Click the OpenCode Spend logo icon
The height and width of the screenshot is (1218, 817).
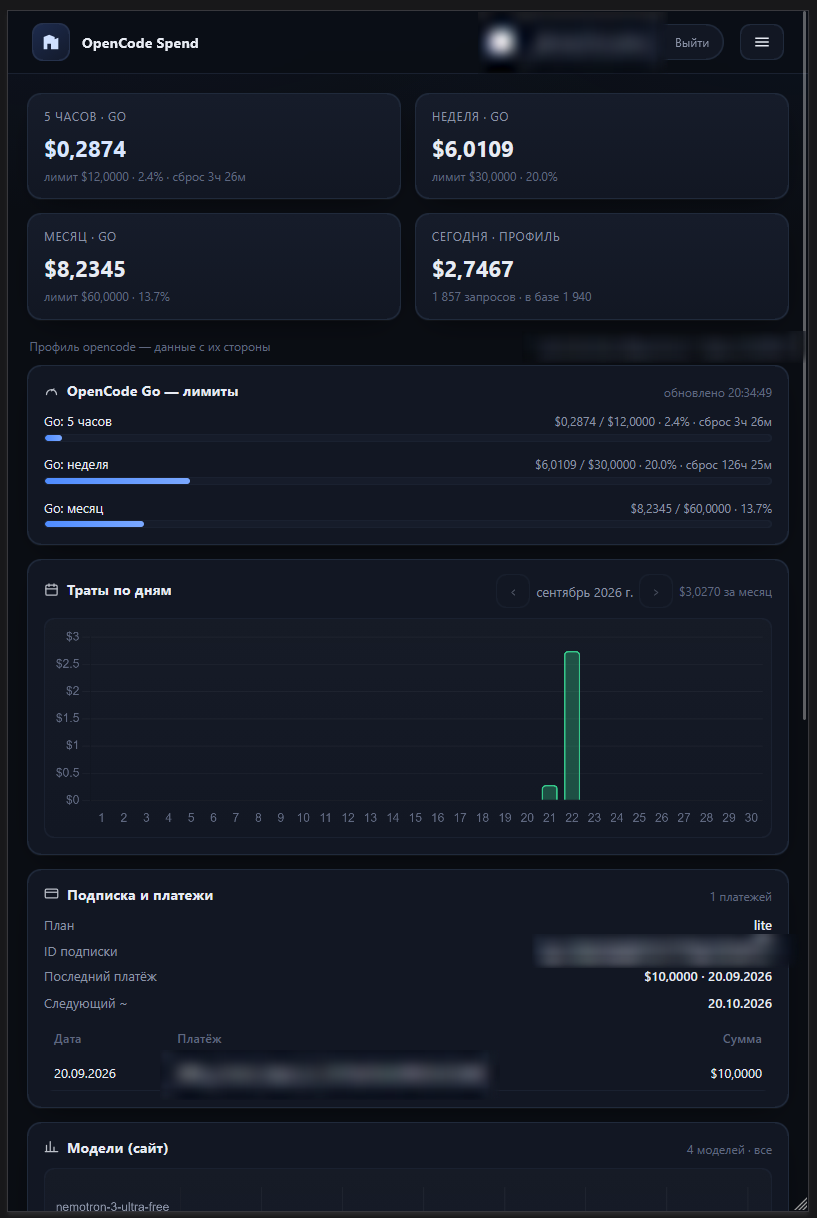[x=51, y=42]
